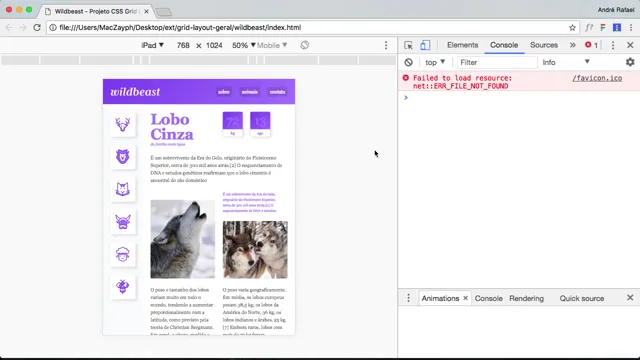This screenshot has height=360, width=640.
Task: Open the sobre nav link
Action: tap(224, 92)
